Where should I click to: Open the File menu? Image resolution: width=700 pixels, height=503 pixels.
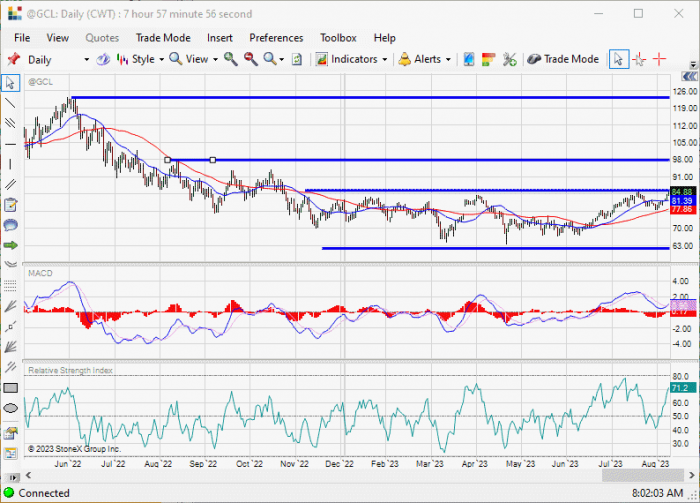point(22,38)
